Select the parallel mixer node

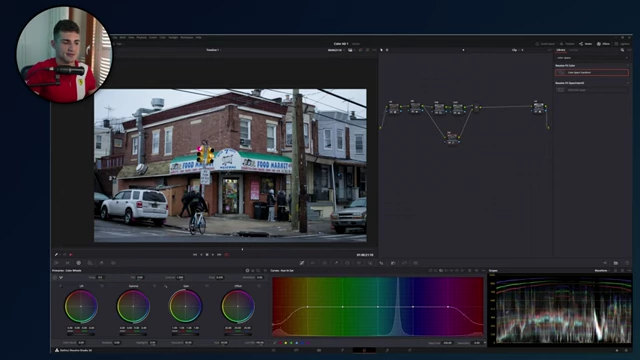coord(476,108)
